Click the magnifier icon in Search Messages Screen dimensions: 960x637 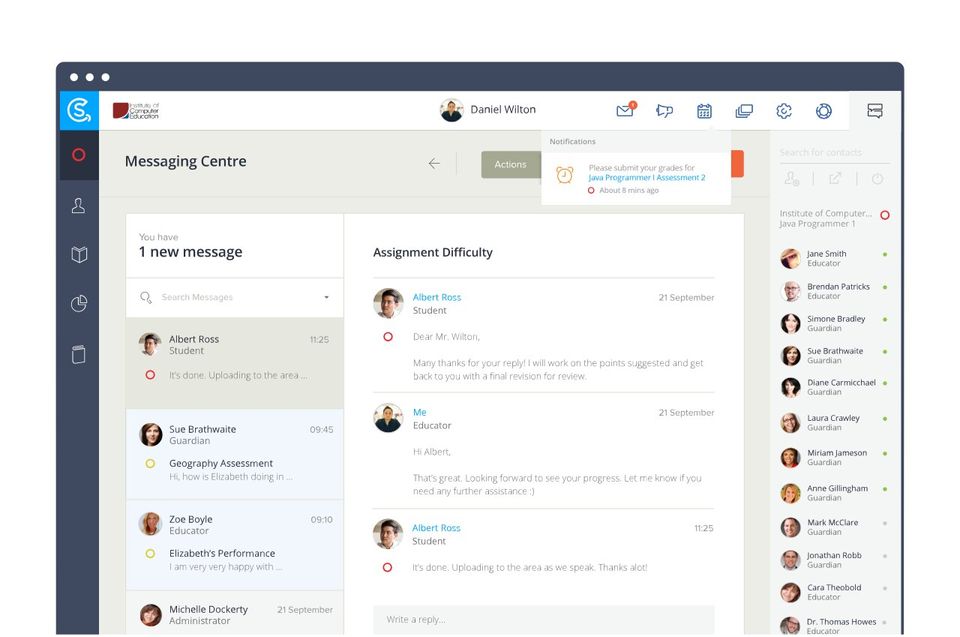click(x=146, y=297)
